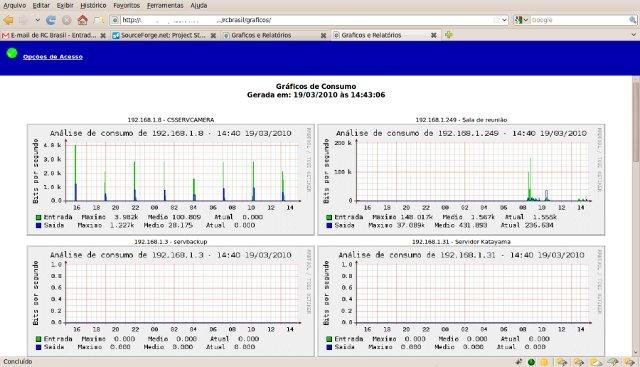Close the first Graficos e Relatórios tab
Image resolution: width=640 pixels, height=367 pixels.
pyautogui.click(x=323, y=36)
